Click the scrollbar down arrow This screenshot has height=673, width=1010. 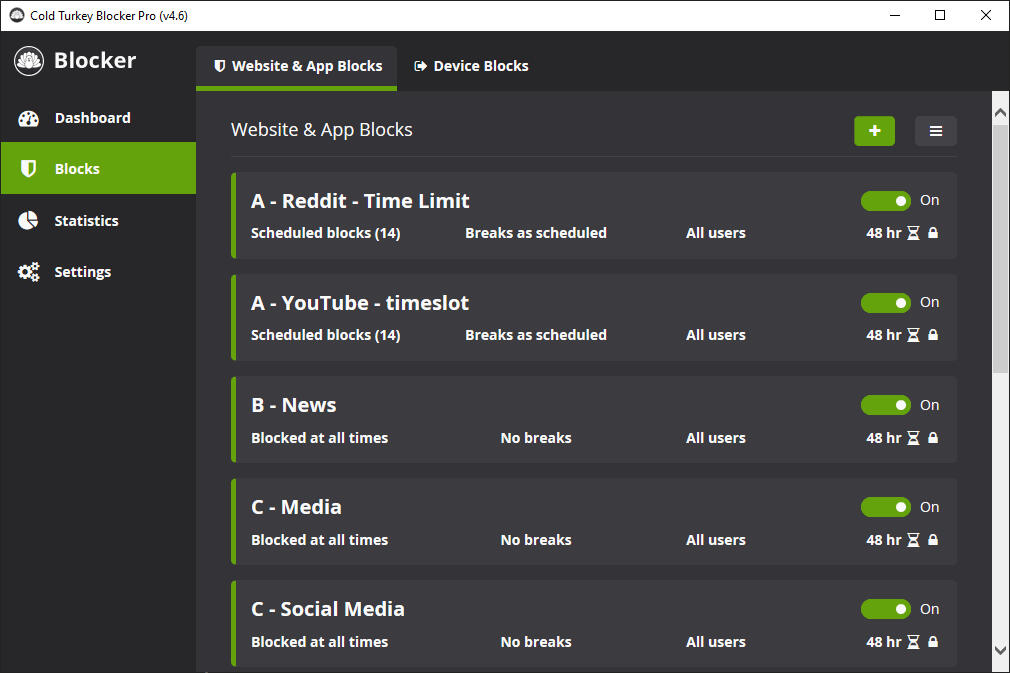click(x=1000, y=651)
